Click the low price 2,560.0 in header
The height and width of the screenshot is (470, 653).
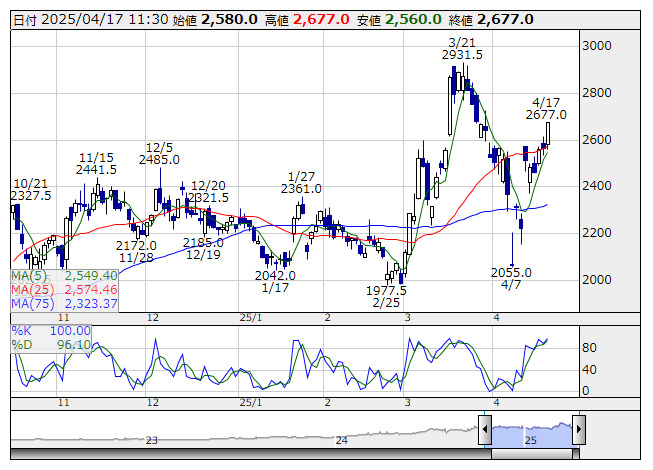(x=413, y=20)
